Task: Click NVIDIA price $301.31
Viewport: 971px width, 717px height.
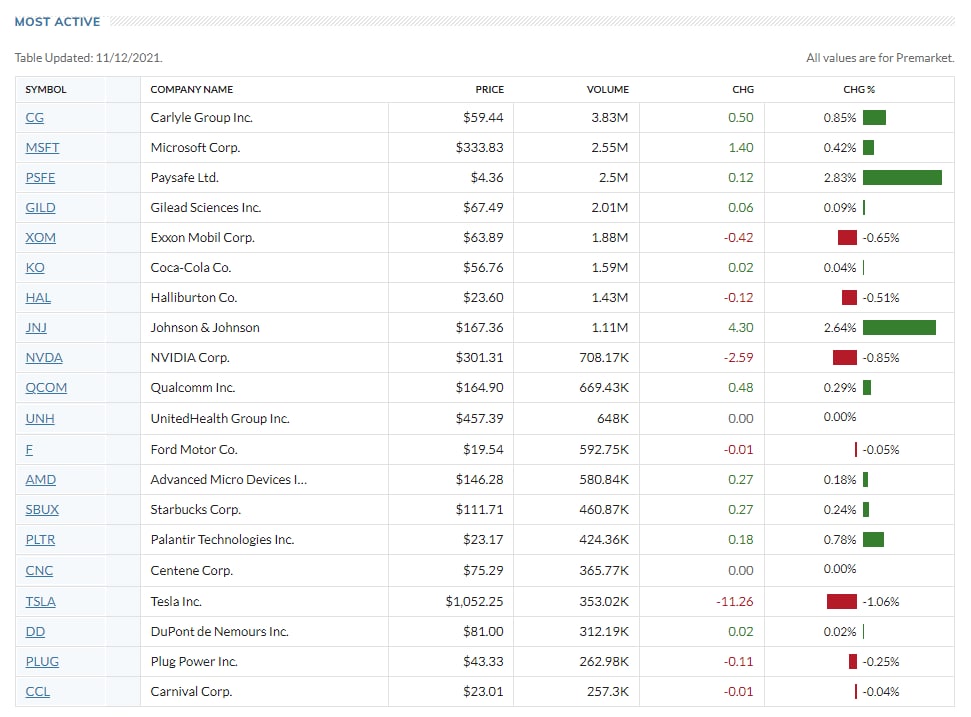Action: tap(479, 358)
